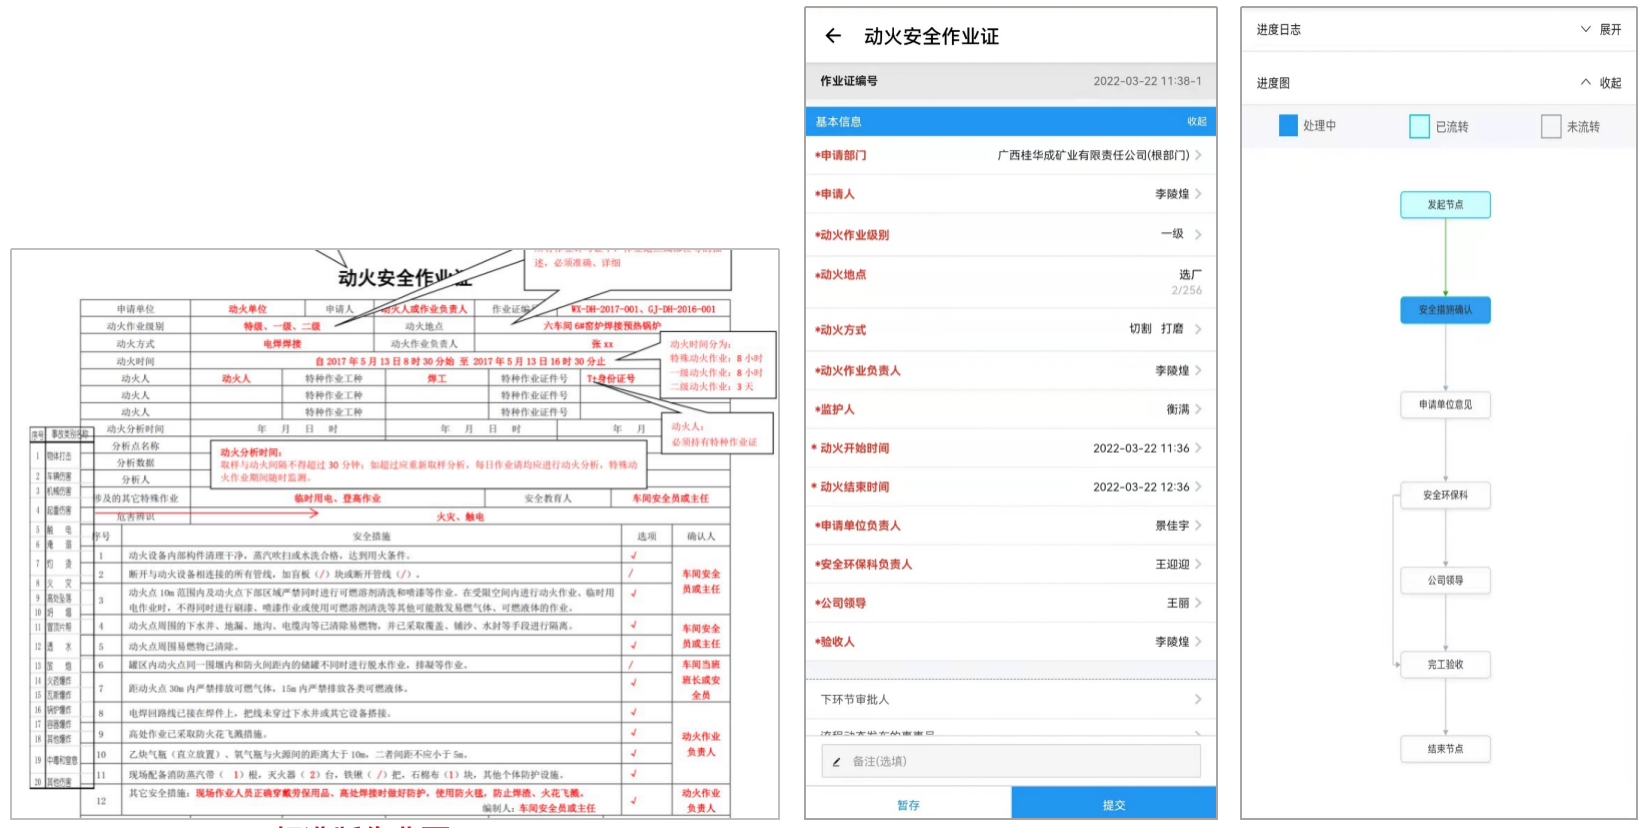Collapse the 进度图 panel via 收起
The height and width of the screenshot is (828, 1646).
(1601, 83)
